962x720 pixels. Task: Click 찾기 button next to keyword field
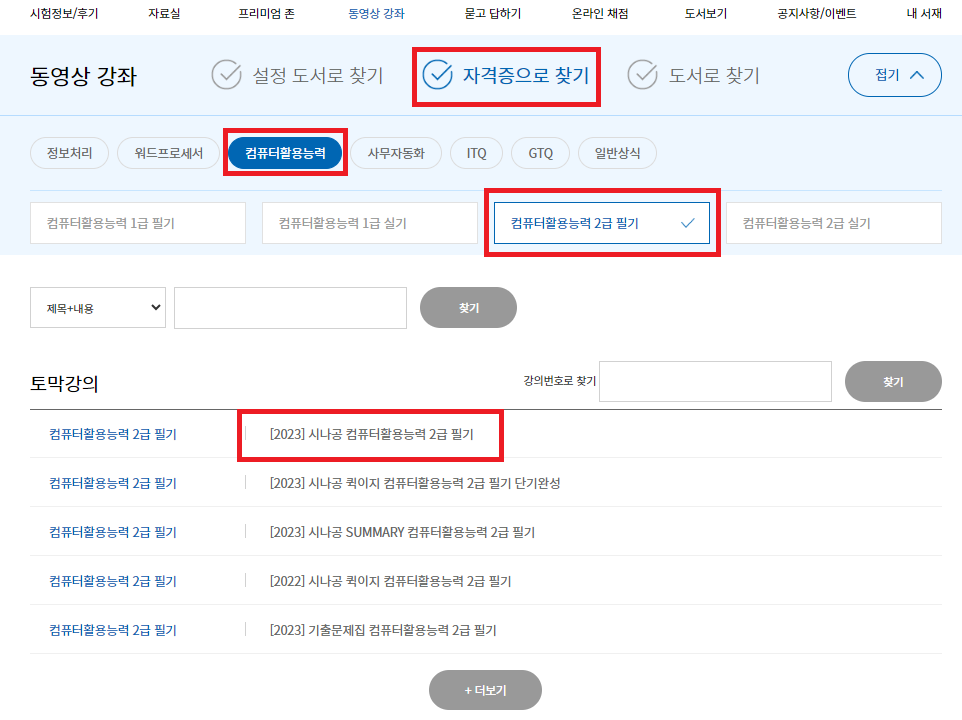[x=468, y=308]
